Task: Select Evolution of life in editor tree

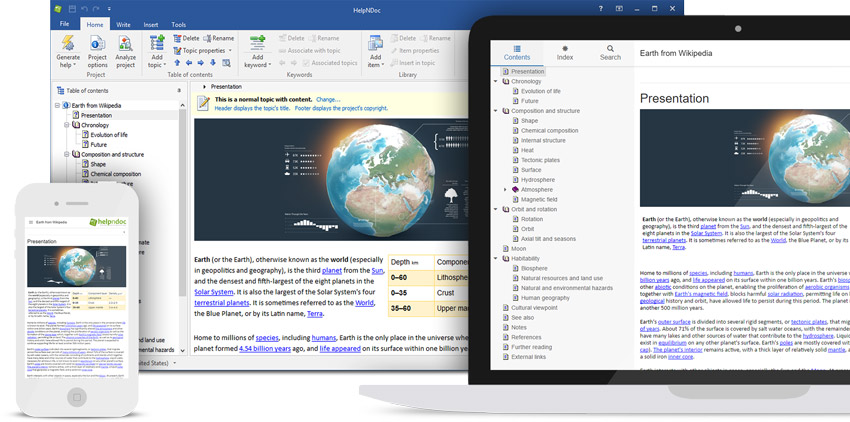Action: pos(109,135)
